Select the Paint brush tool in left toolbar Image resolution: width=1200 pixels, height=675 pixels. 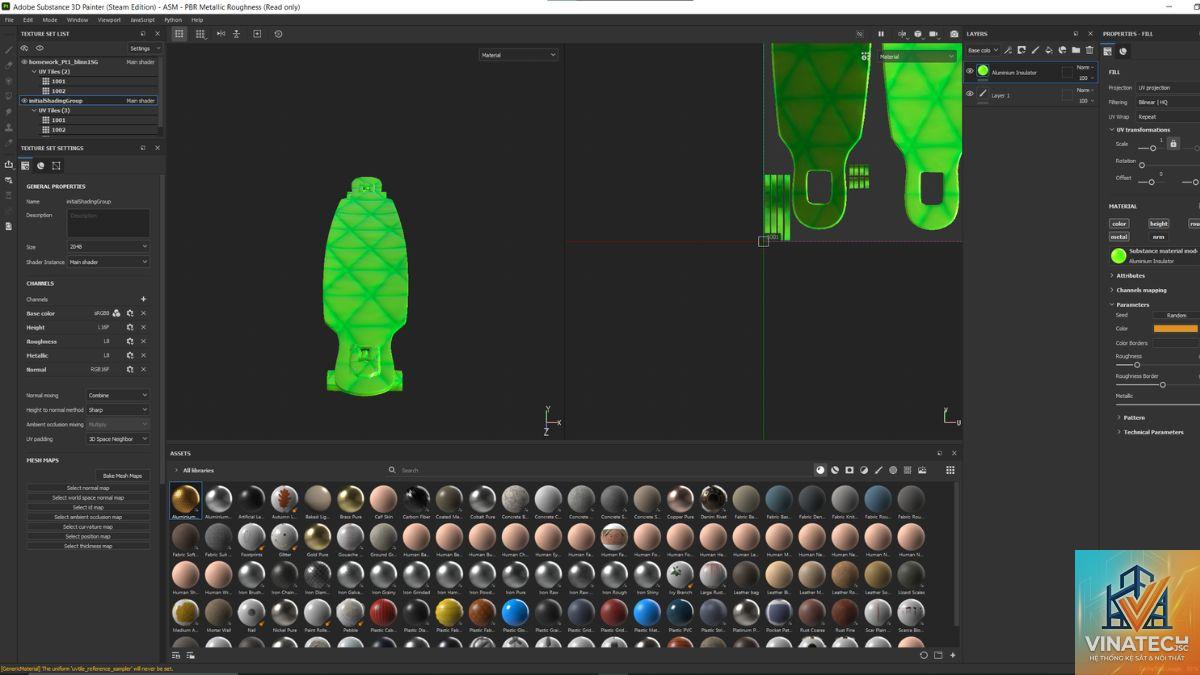click(9, 50)
